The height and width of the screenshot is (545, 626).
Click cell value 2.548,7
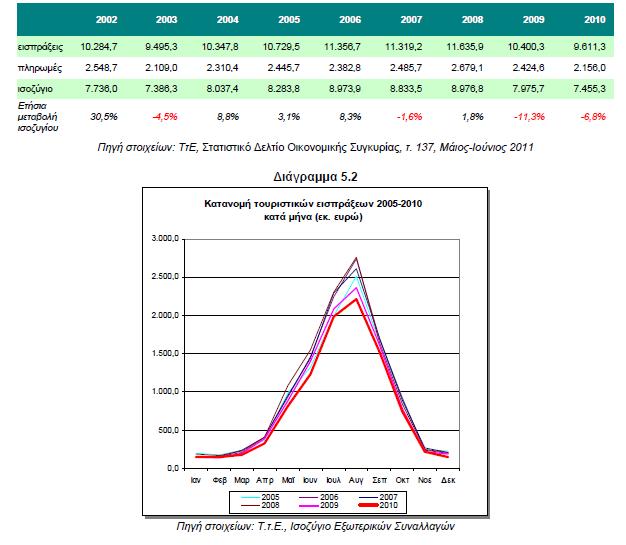(101, 67)
